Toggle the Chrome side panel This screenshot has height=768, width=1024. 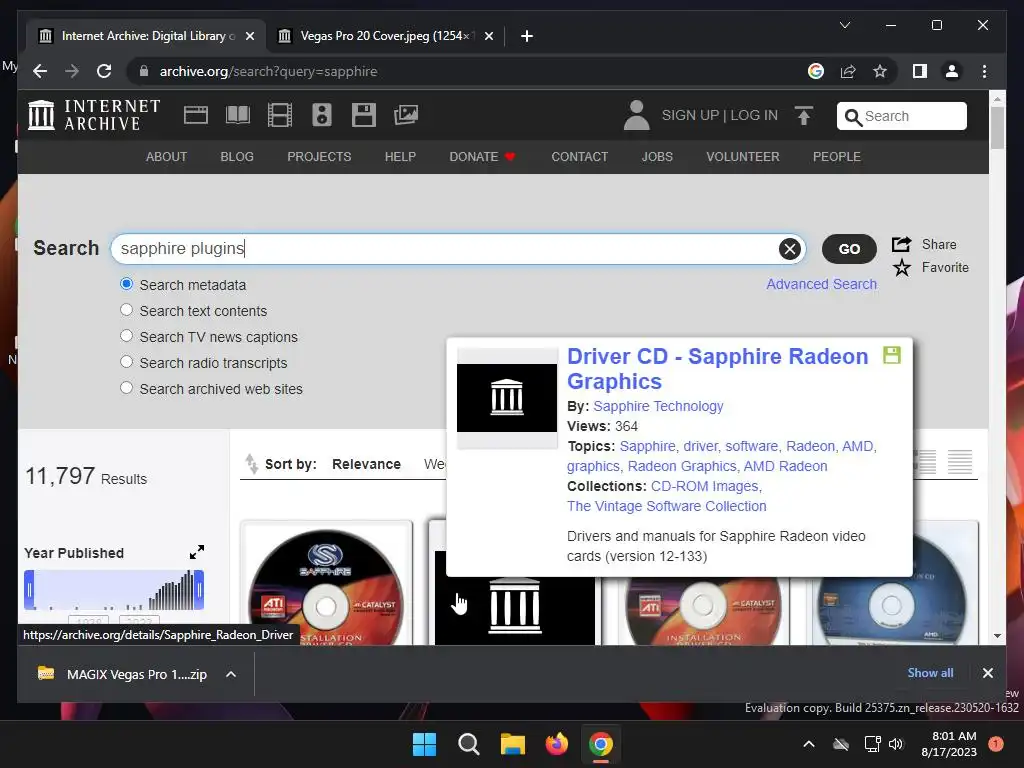pos(920,71)
